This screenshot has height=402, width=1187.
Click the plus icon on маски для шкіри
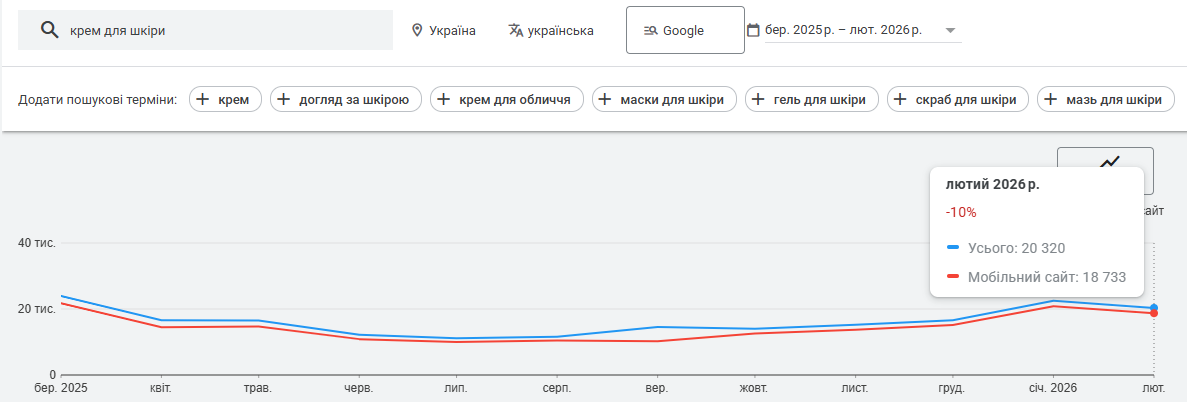[x=605, y=99]
